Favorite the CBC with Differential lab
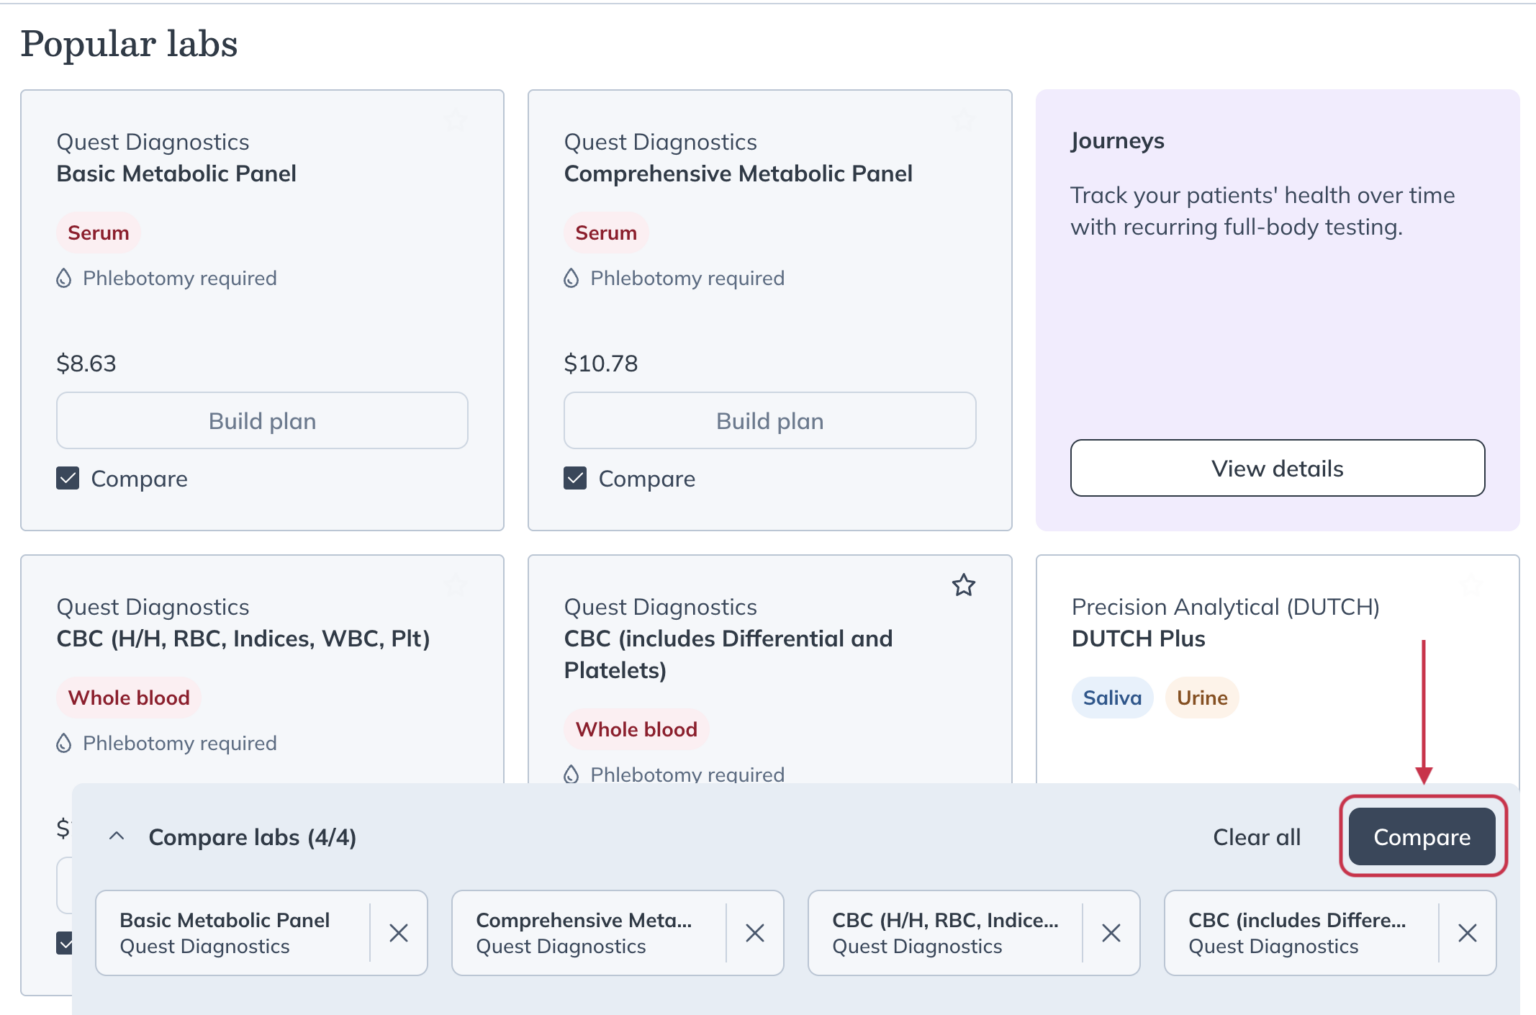 pos(963,585)
